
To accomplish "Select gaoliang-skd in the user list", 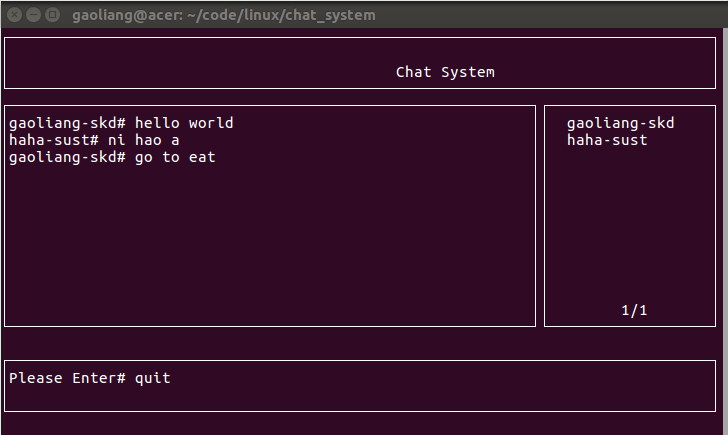I will [620, 123].
